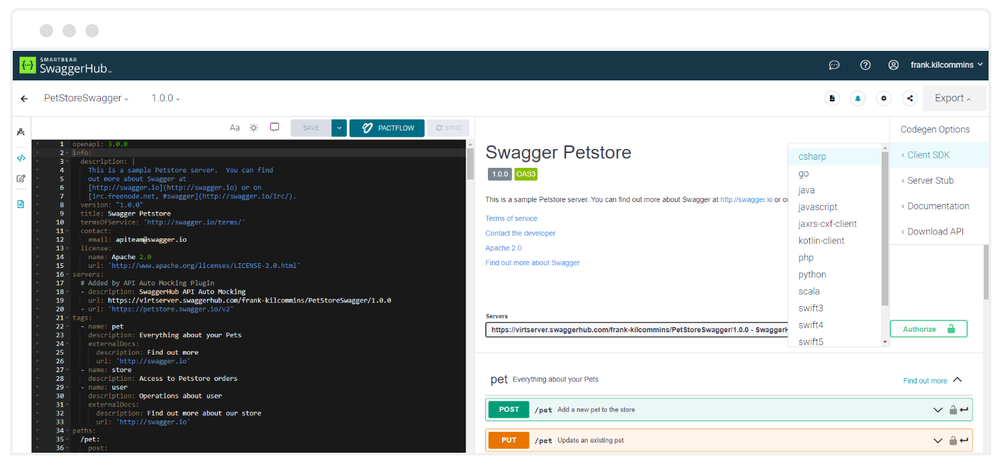Click the Authorize button
This screenshot has height=470, width=1000.
[x=929, y=329]
